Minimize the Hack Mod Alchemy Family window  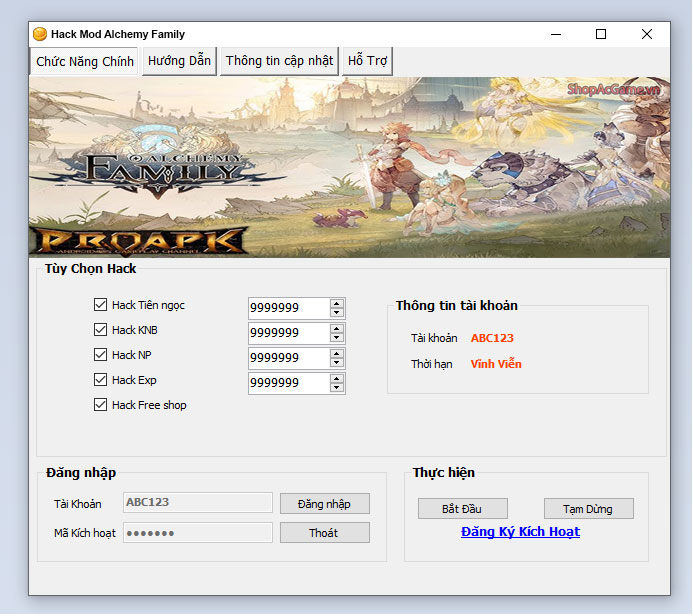[556, 34]
